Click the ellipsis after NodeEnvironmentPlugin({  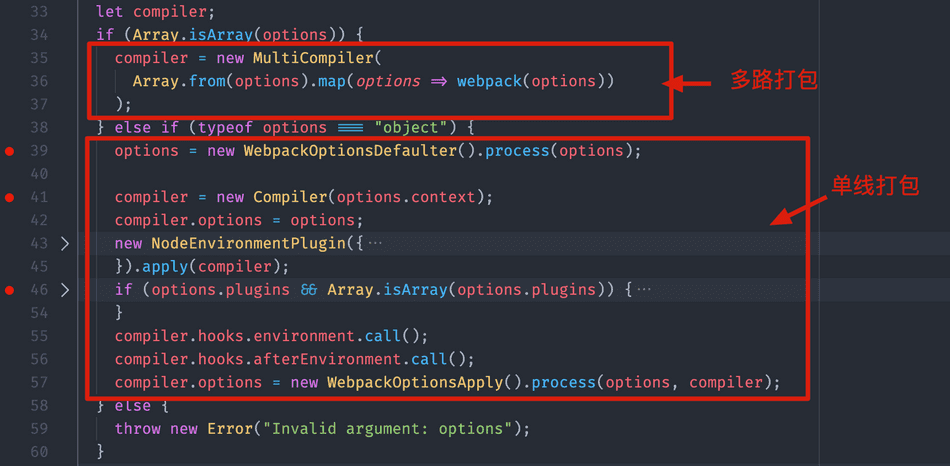375,244
